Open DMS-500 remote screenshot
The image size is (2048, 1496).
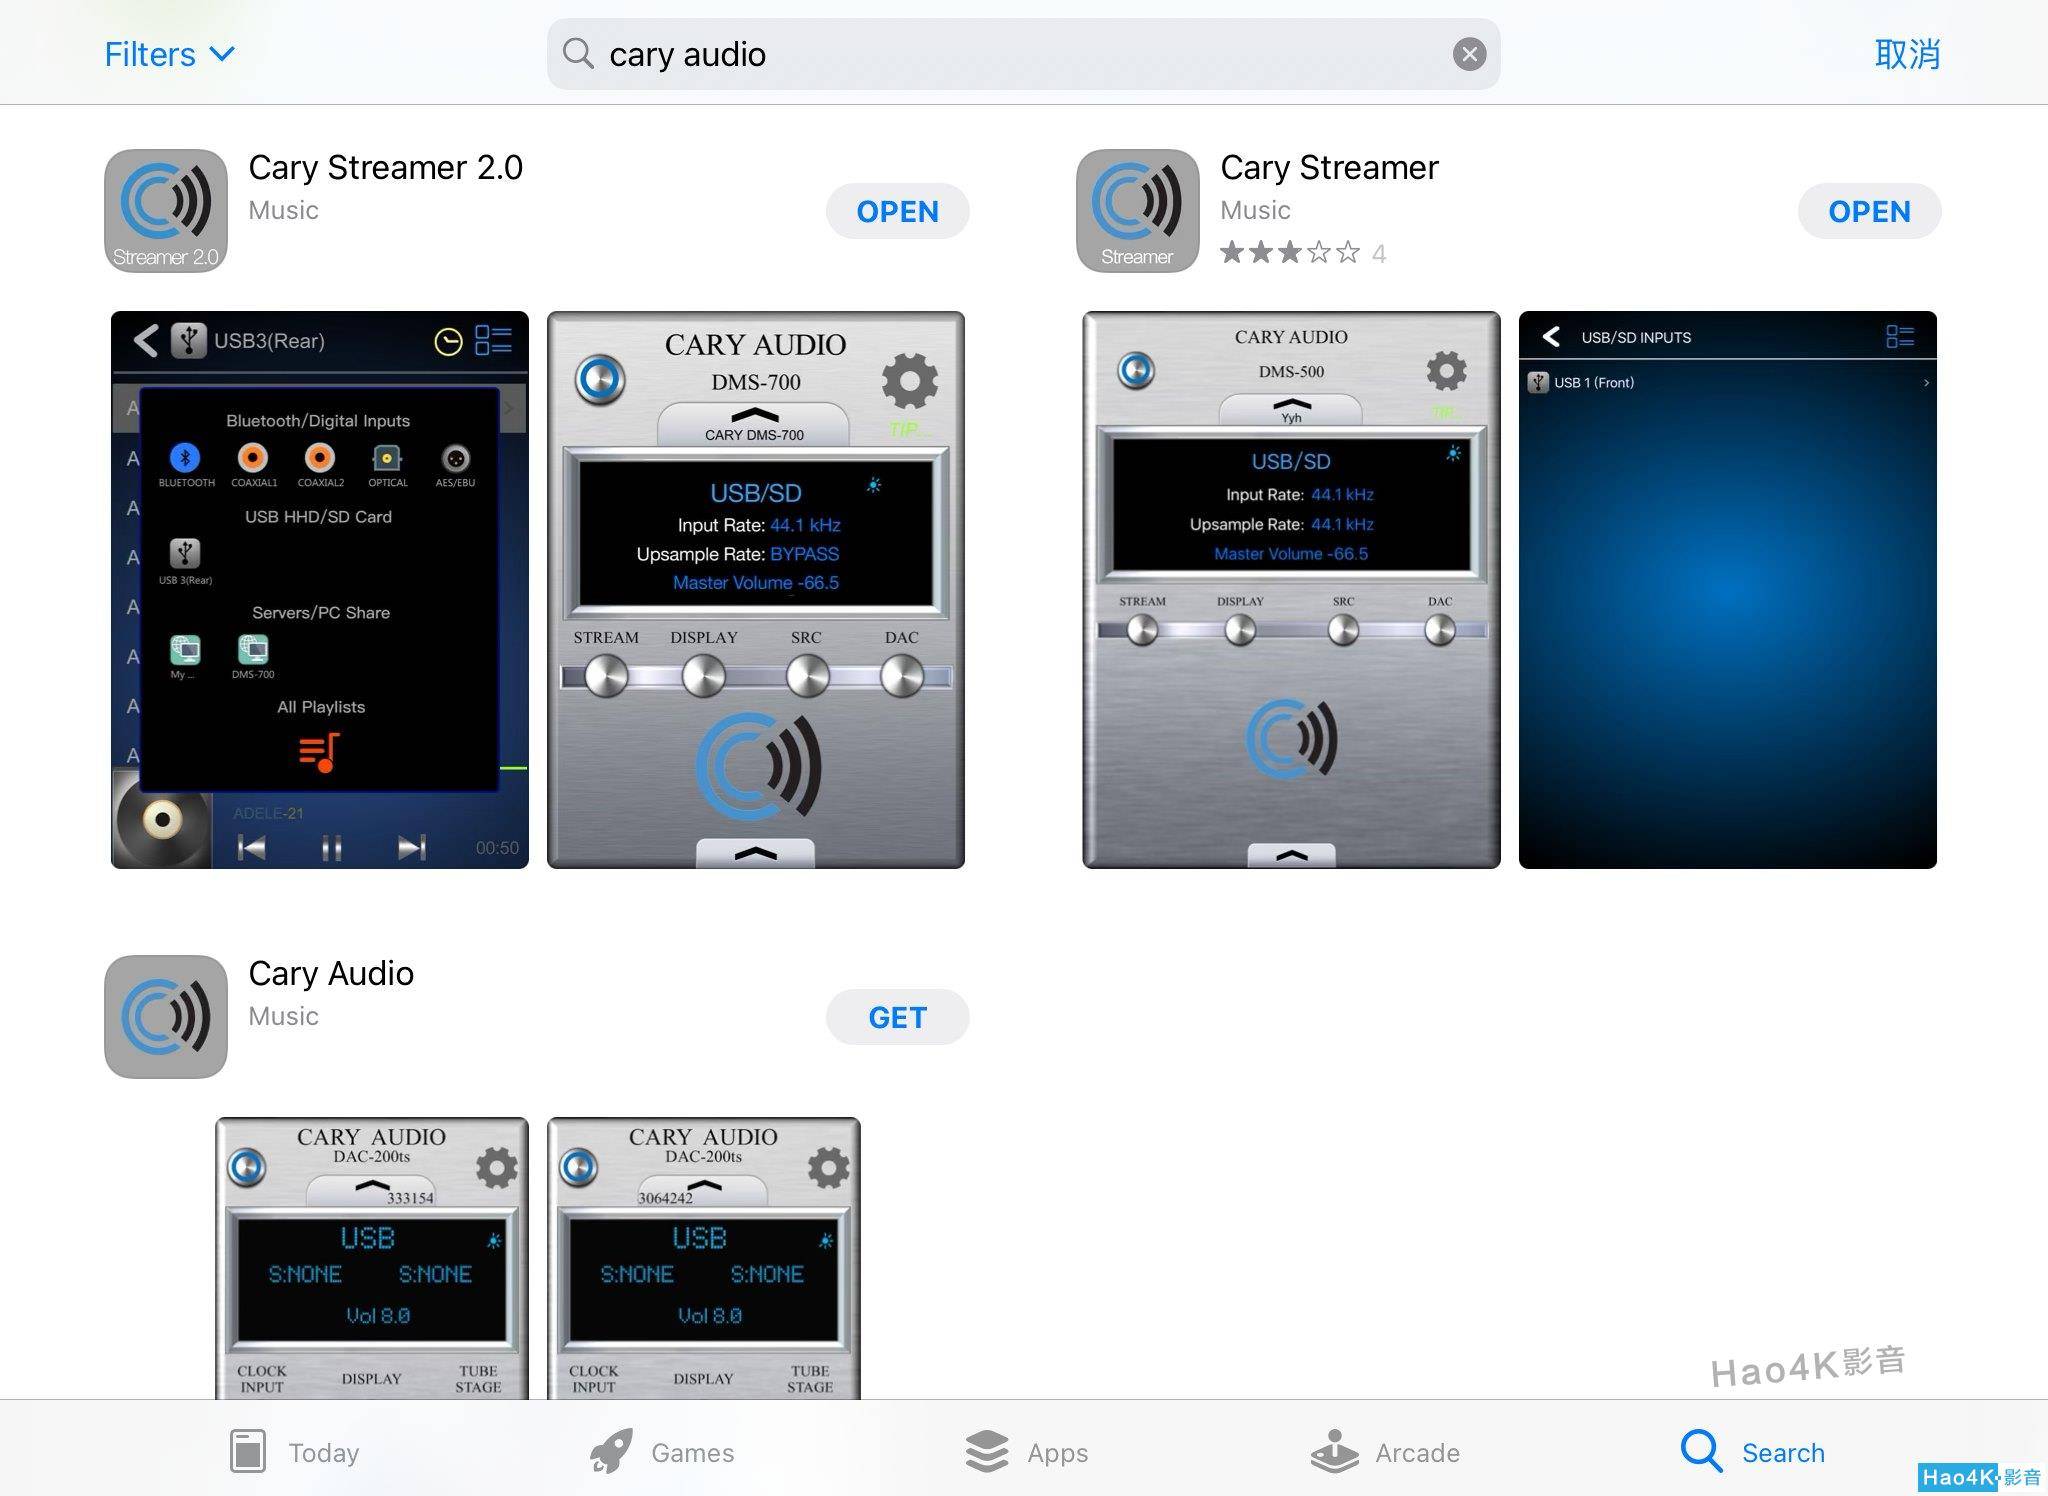coord(1291,590)
